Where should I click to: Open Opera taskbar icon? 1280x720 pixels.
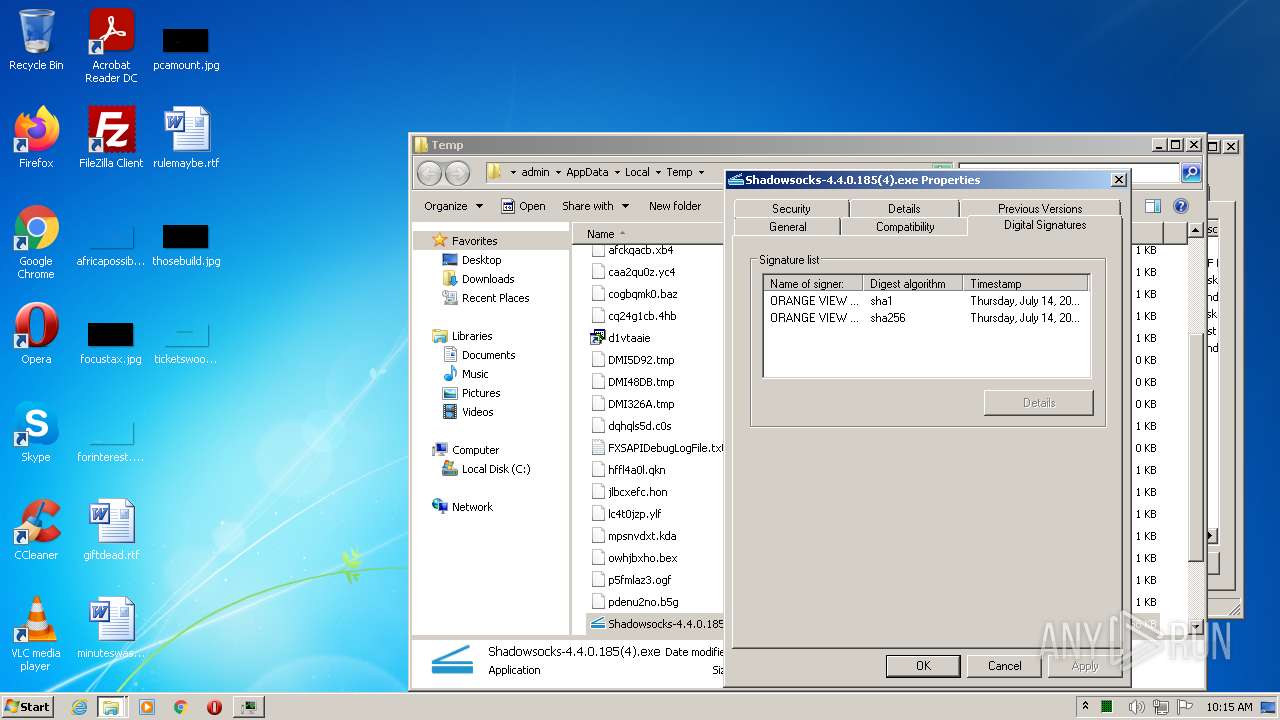214,707
